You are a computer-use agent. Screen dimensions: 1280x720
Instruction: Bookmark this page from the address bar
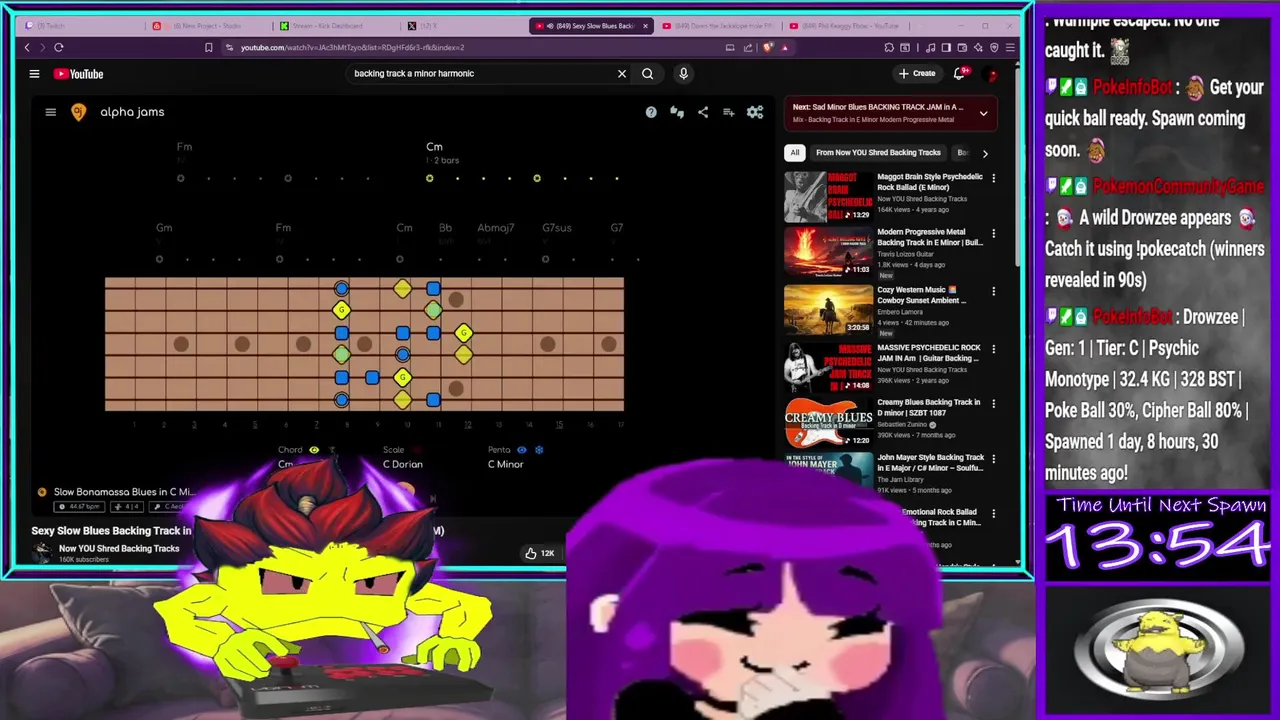208,47
